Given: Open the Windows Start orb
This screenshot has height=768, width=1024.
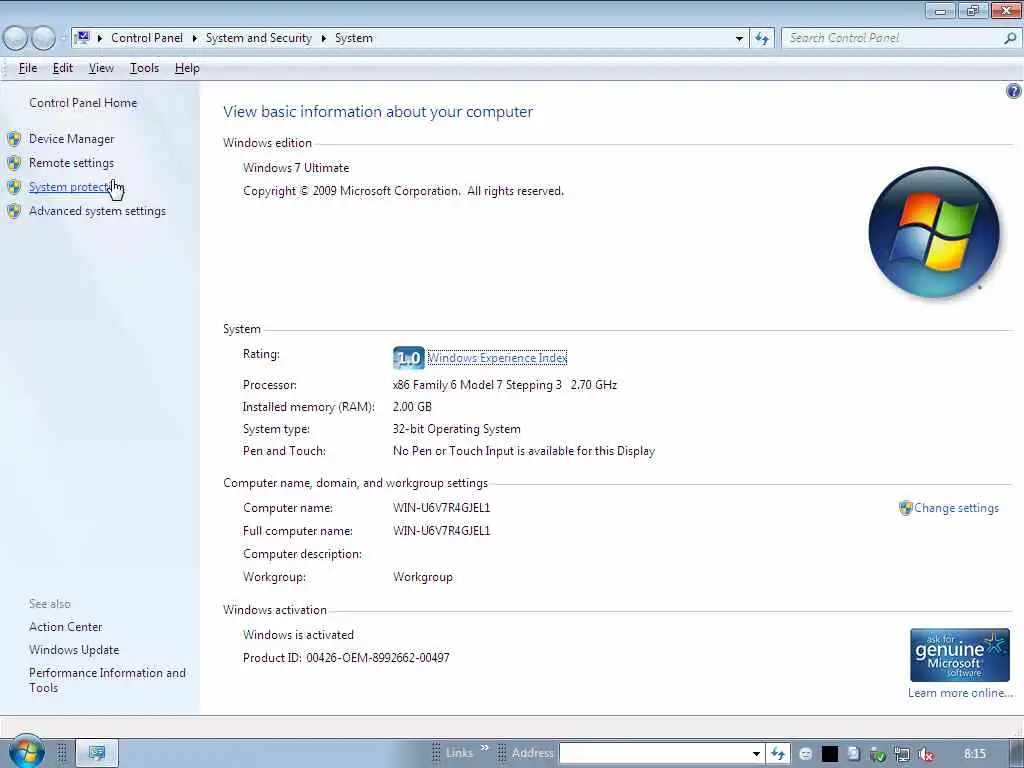Looking at the screenshot, I should (x=27, y=752).
